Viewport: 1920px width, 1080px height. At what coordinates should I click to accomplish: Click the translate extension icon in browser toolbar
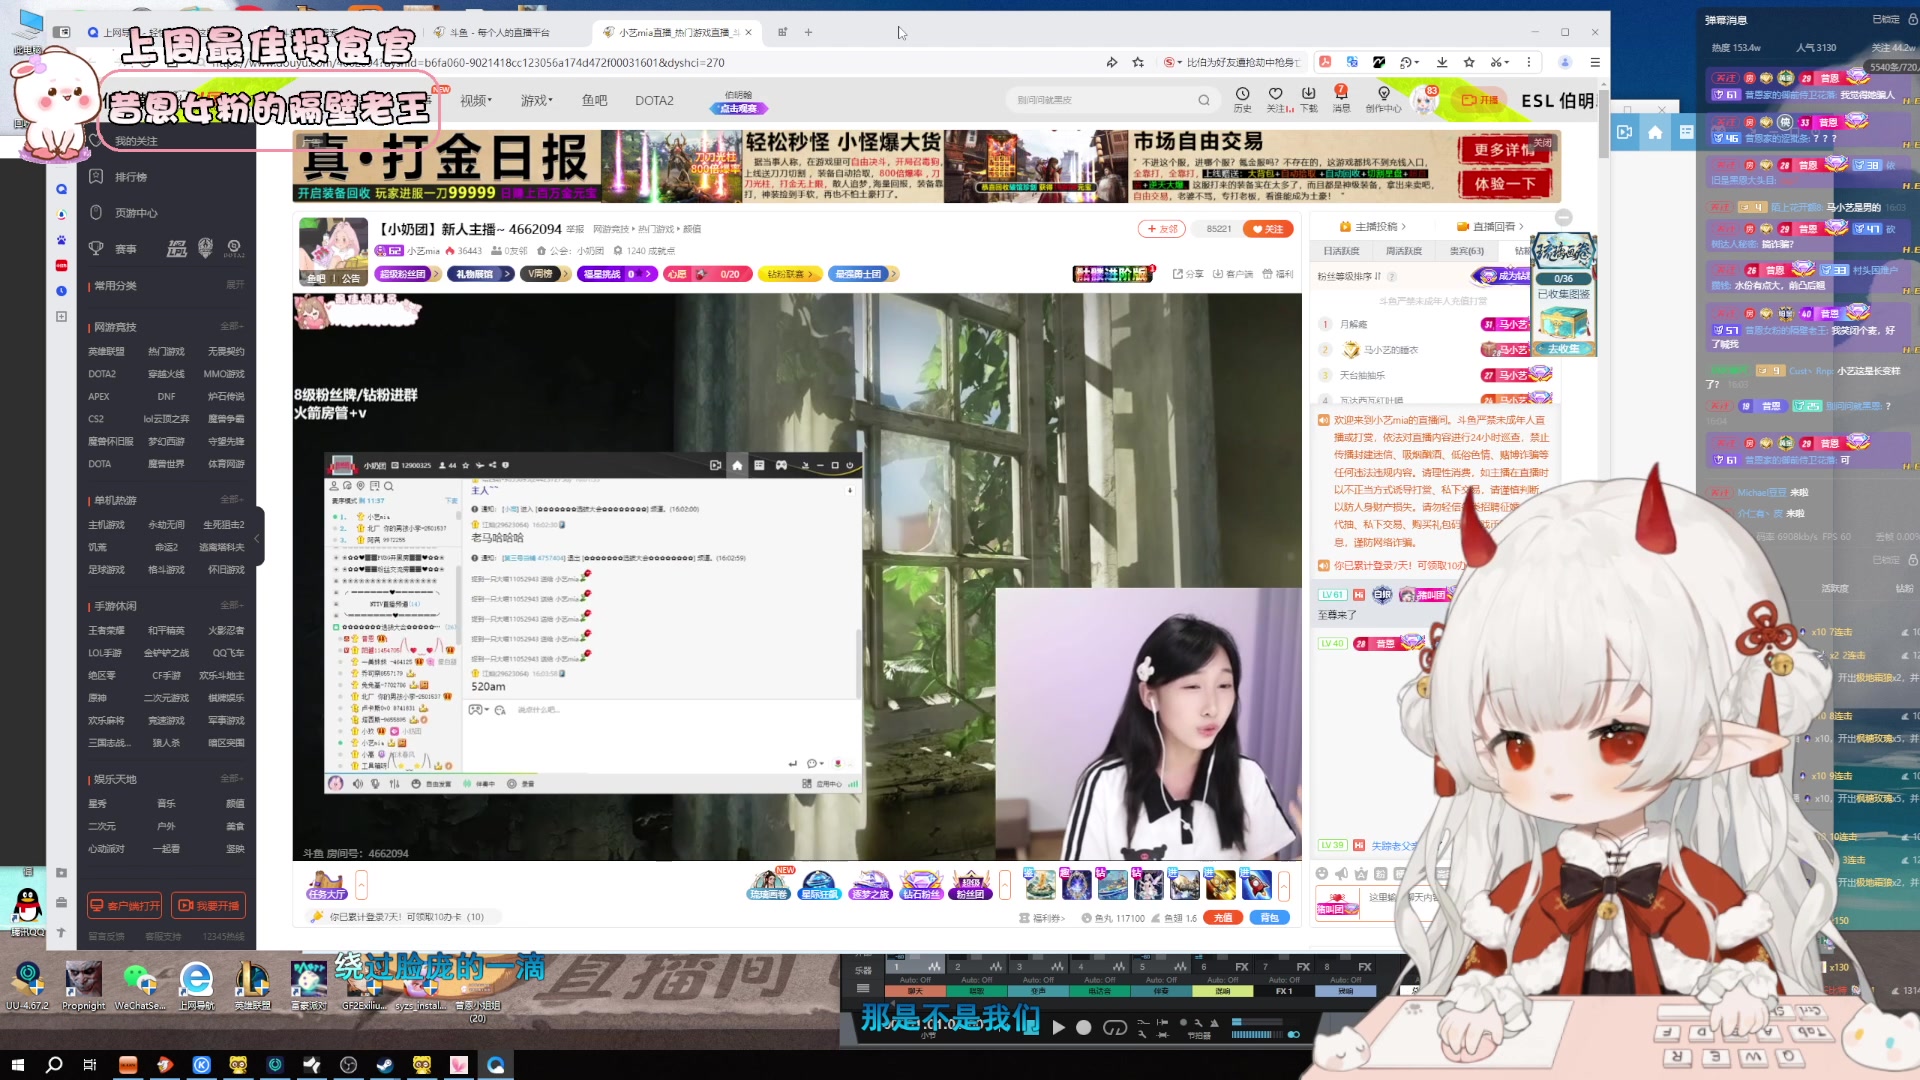[1352, 62]
